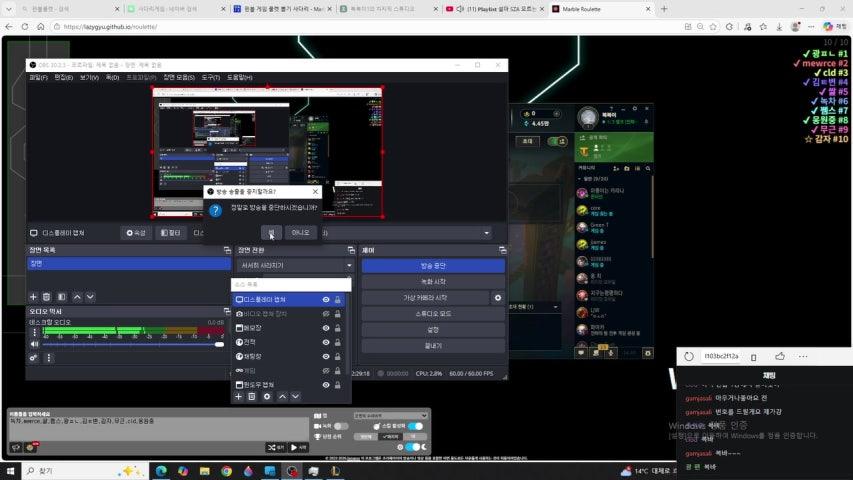Open 데스크탑 오디오 options three-dot menu
Viewport: 853px width, 480px height.
[35, 331]
